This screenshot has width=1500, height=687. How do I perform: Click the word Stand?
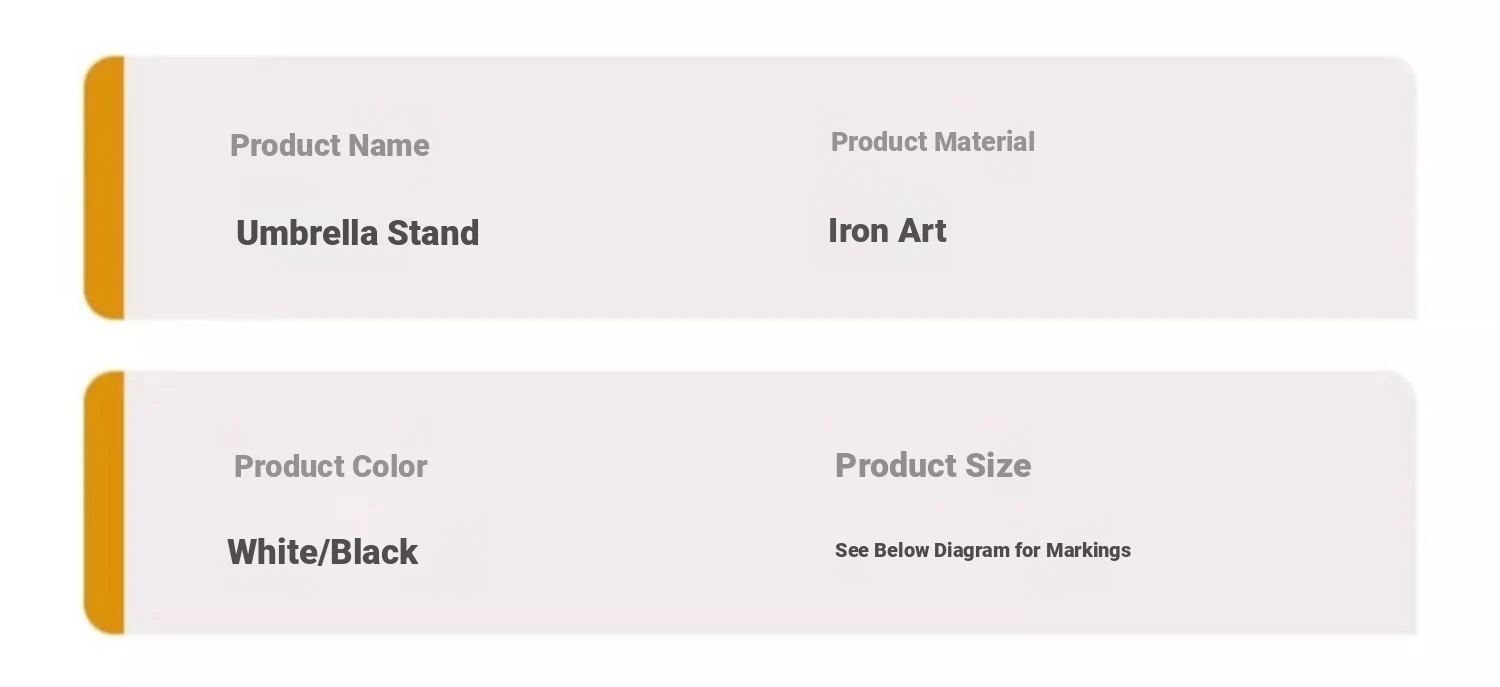coord(433,233)
